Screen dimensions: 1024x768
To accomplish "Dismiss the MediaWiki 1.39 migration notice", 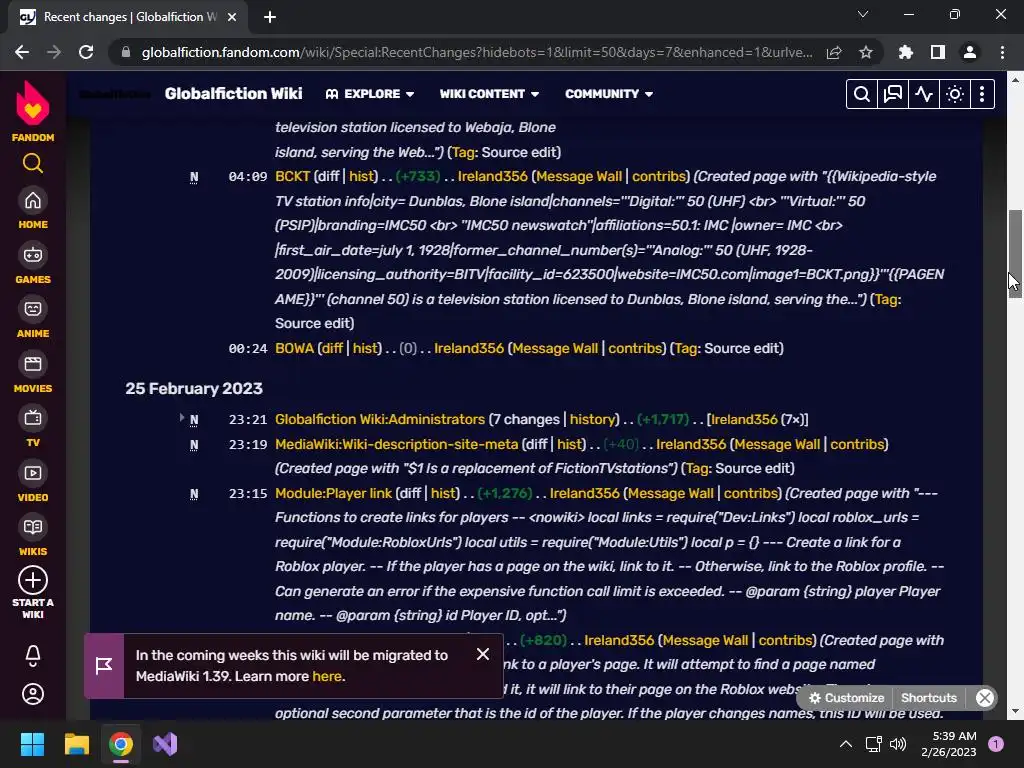I will (x=483, y=654).
